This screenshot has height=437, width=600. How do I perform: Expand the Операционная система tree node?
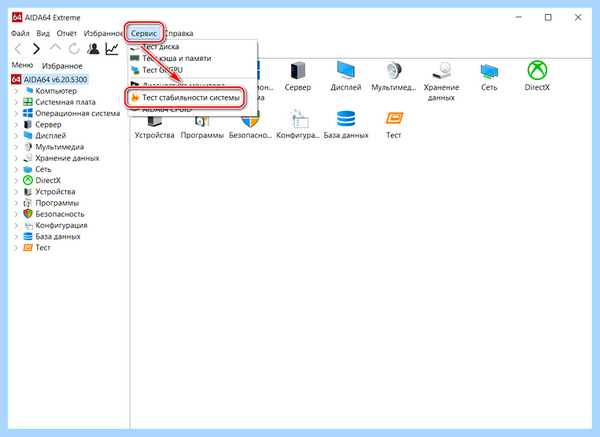16,113
